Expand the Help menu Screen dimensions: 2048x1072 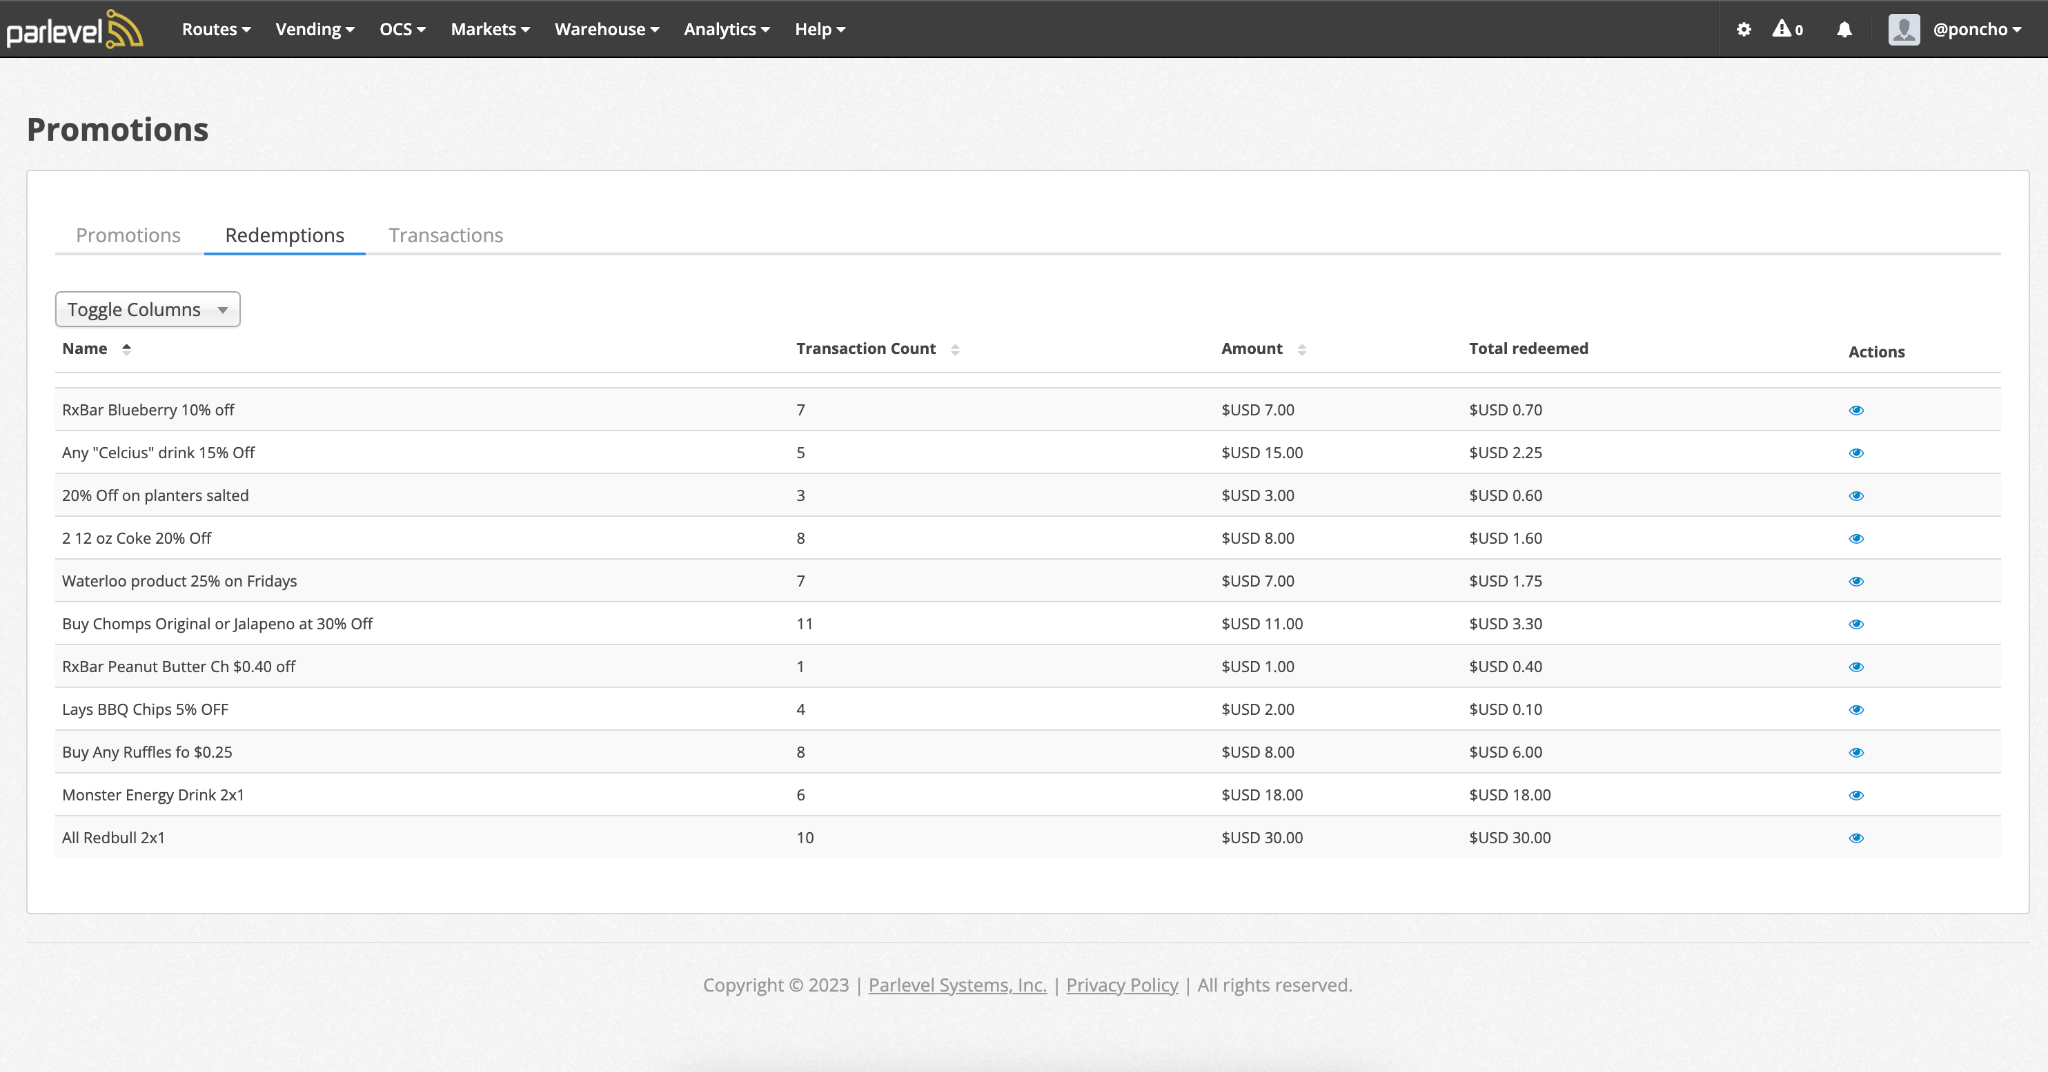tap(820, 29)
